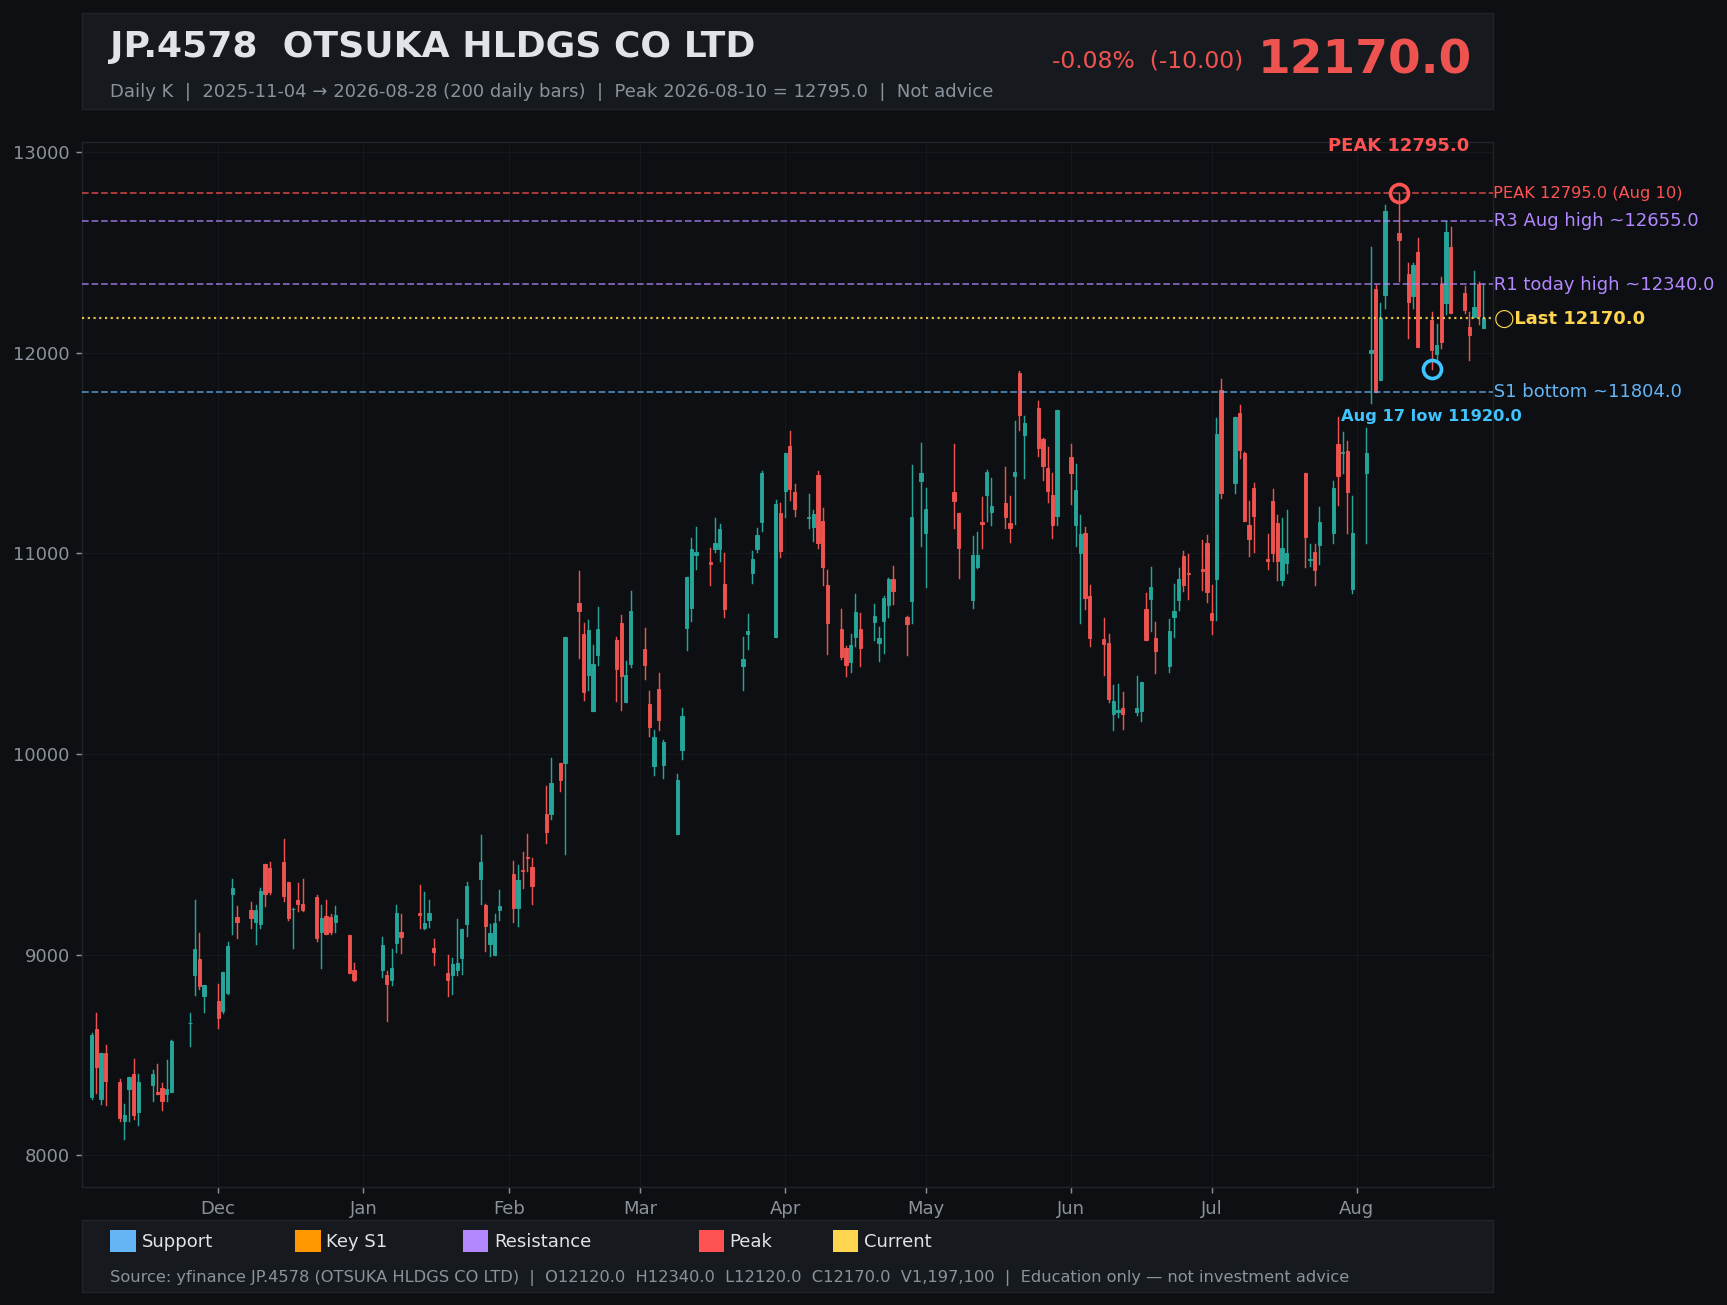Click the 11000 y-axis tick label
Viewport: 1727px width, 1305px height.
point(42,554)
